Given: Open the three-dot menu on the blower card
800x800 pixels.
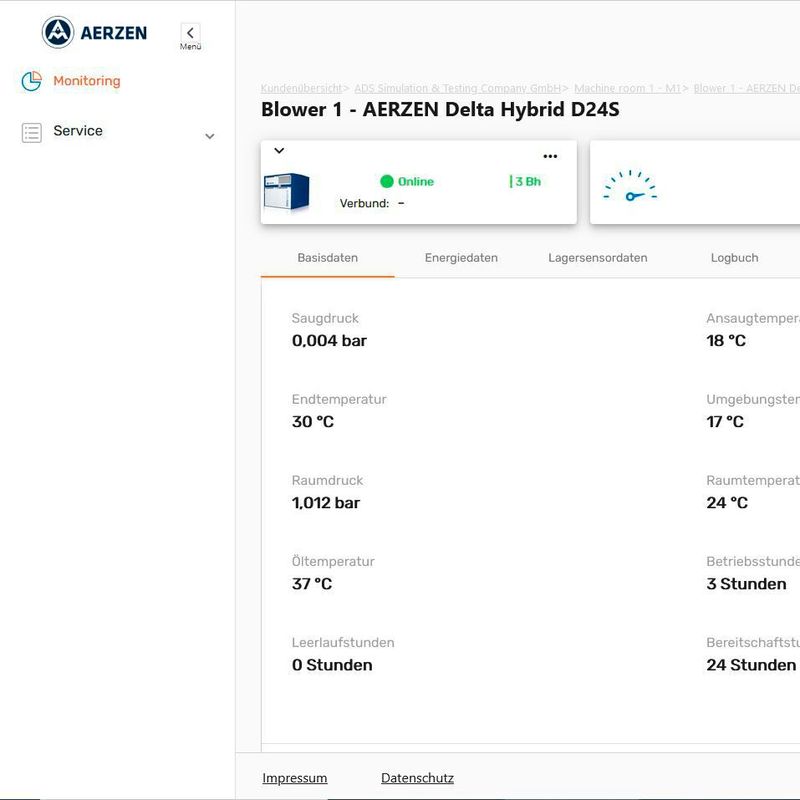Looking at the screenshot, I should [x=550, y=156].
